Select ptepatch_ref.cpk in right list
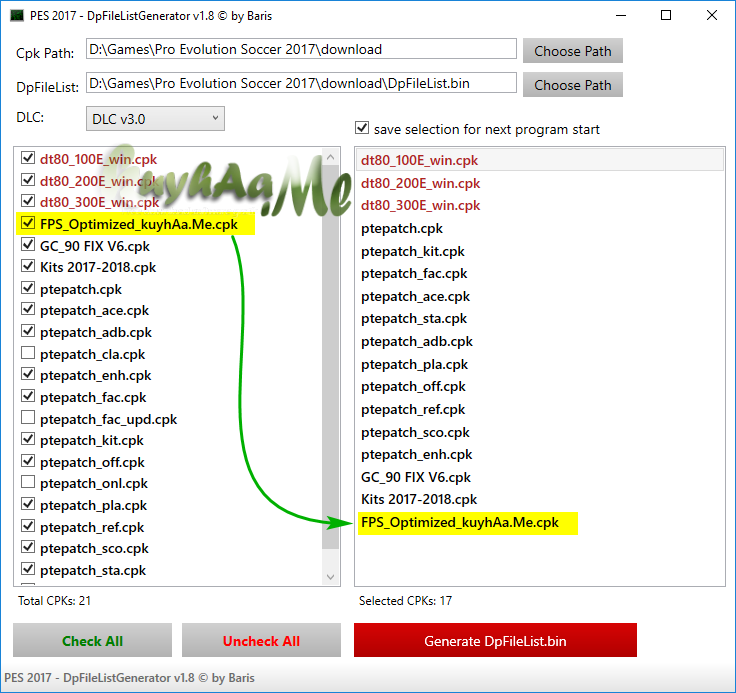The height and width of the screenshot is (693, 736). click(x=539, y=409)
